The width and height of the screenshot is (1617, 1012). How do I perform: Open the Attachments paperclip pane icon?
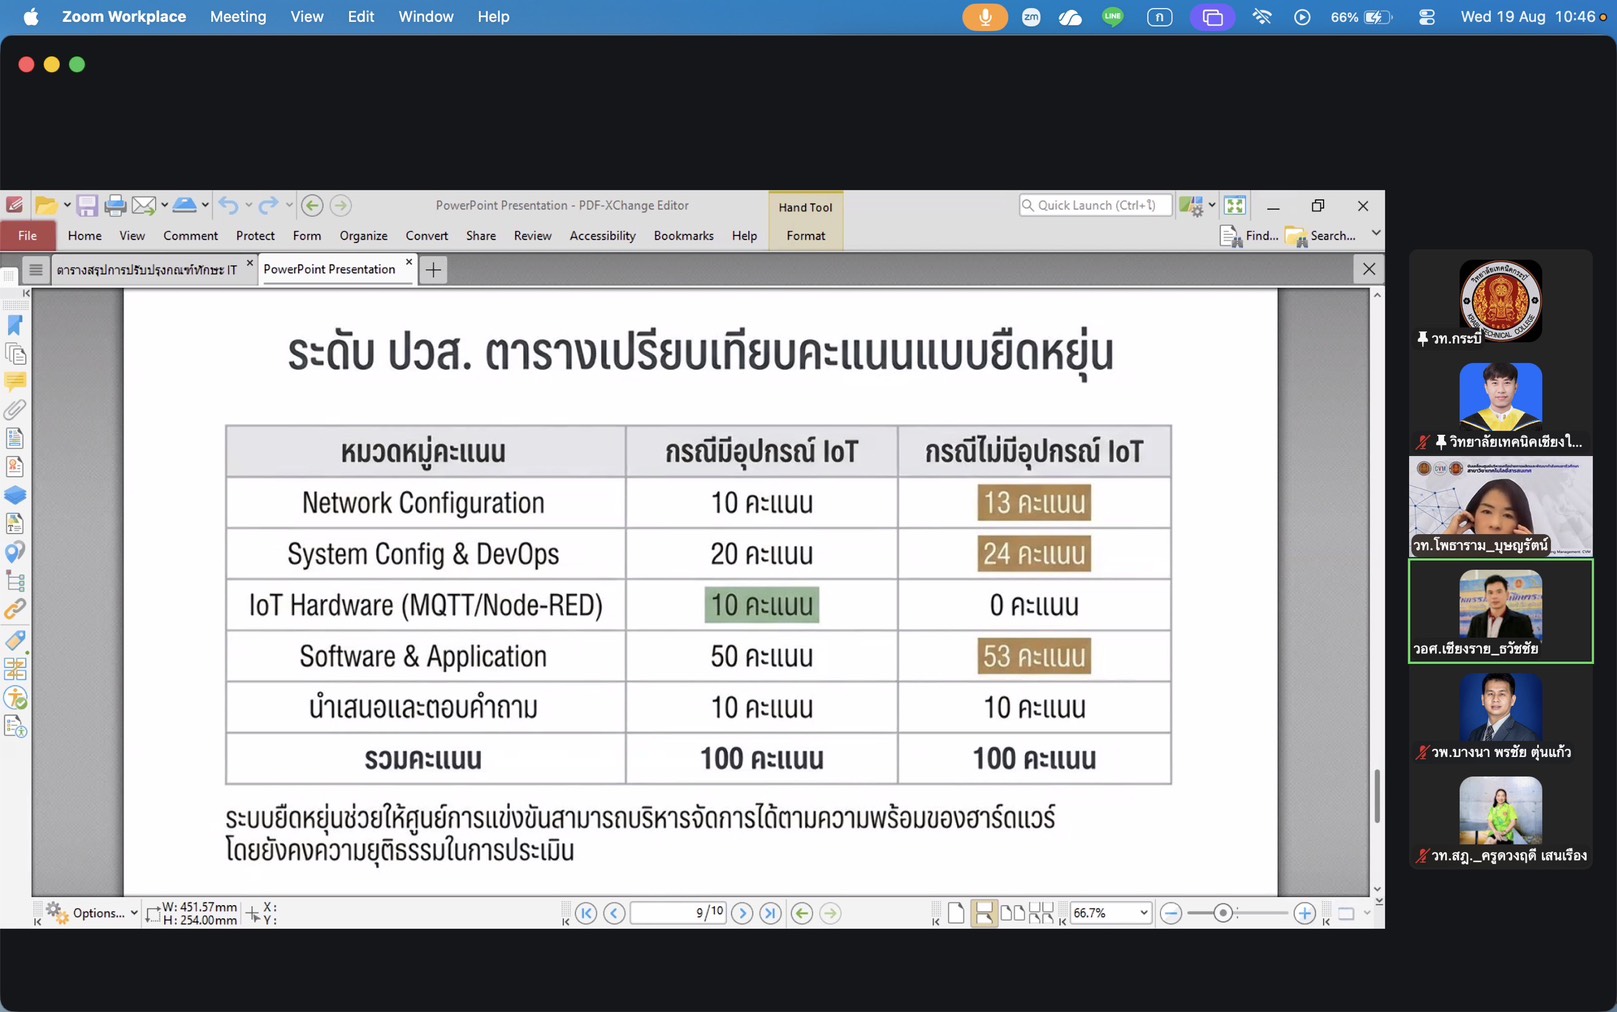(15, 410)
